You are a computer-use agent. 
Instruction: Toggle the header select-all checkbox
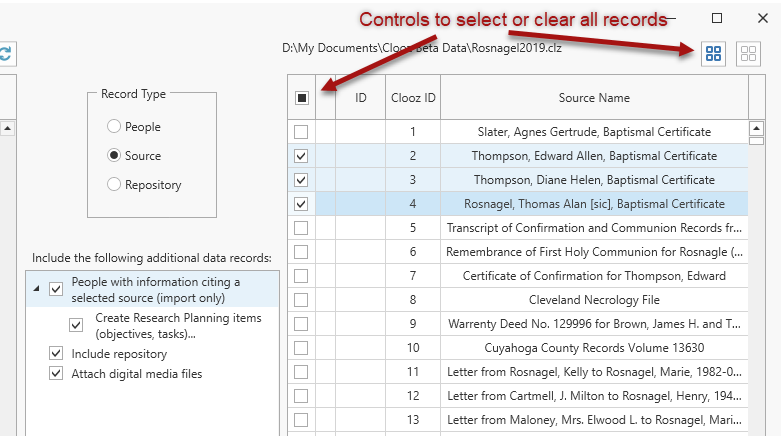(301, 98)
